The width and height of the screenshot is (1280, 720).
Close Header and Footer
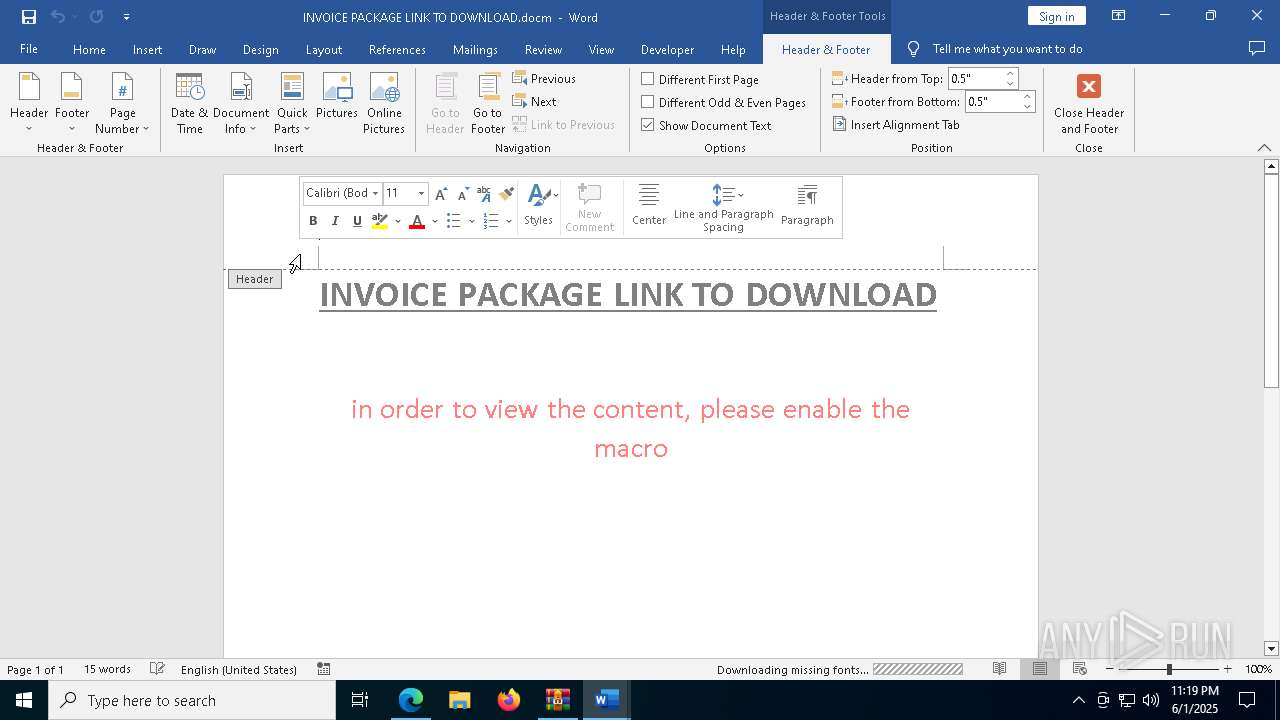[x=1089, y=103]
